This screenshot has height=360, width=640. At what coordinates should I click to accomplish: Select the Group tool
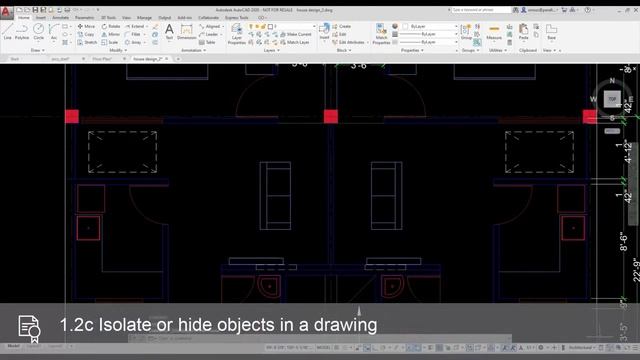click(466, 32)
